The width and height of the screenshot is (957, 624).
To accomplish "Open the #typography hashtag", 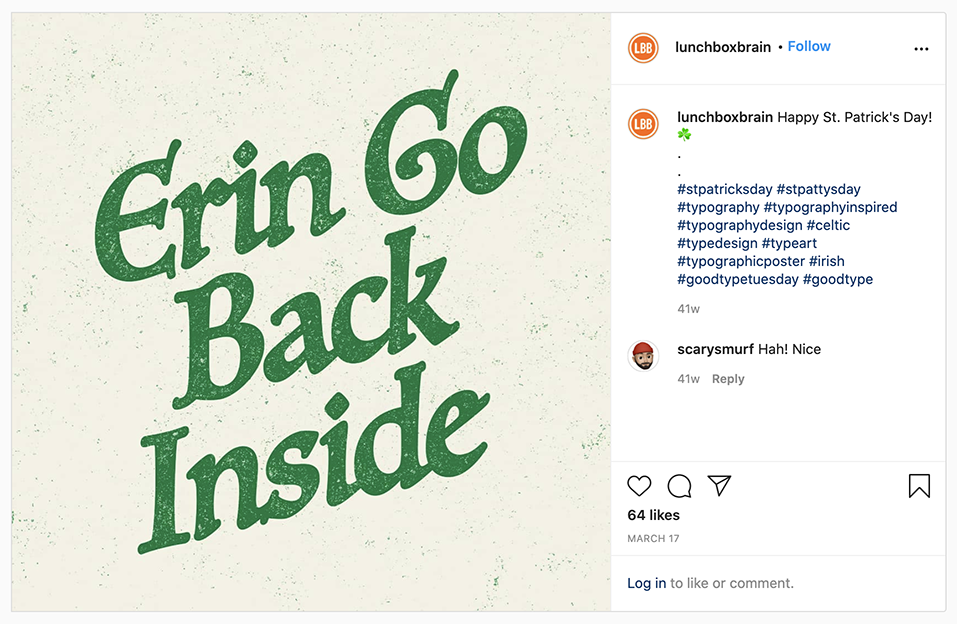I will point(709,207).
